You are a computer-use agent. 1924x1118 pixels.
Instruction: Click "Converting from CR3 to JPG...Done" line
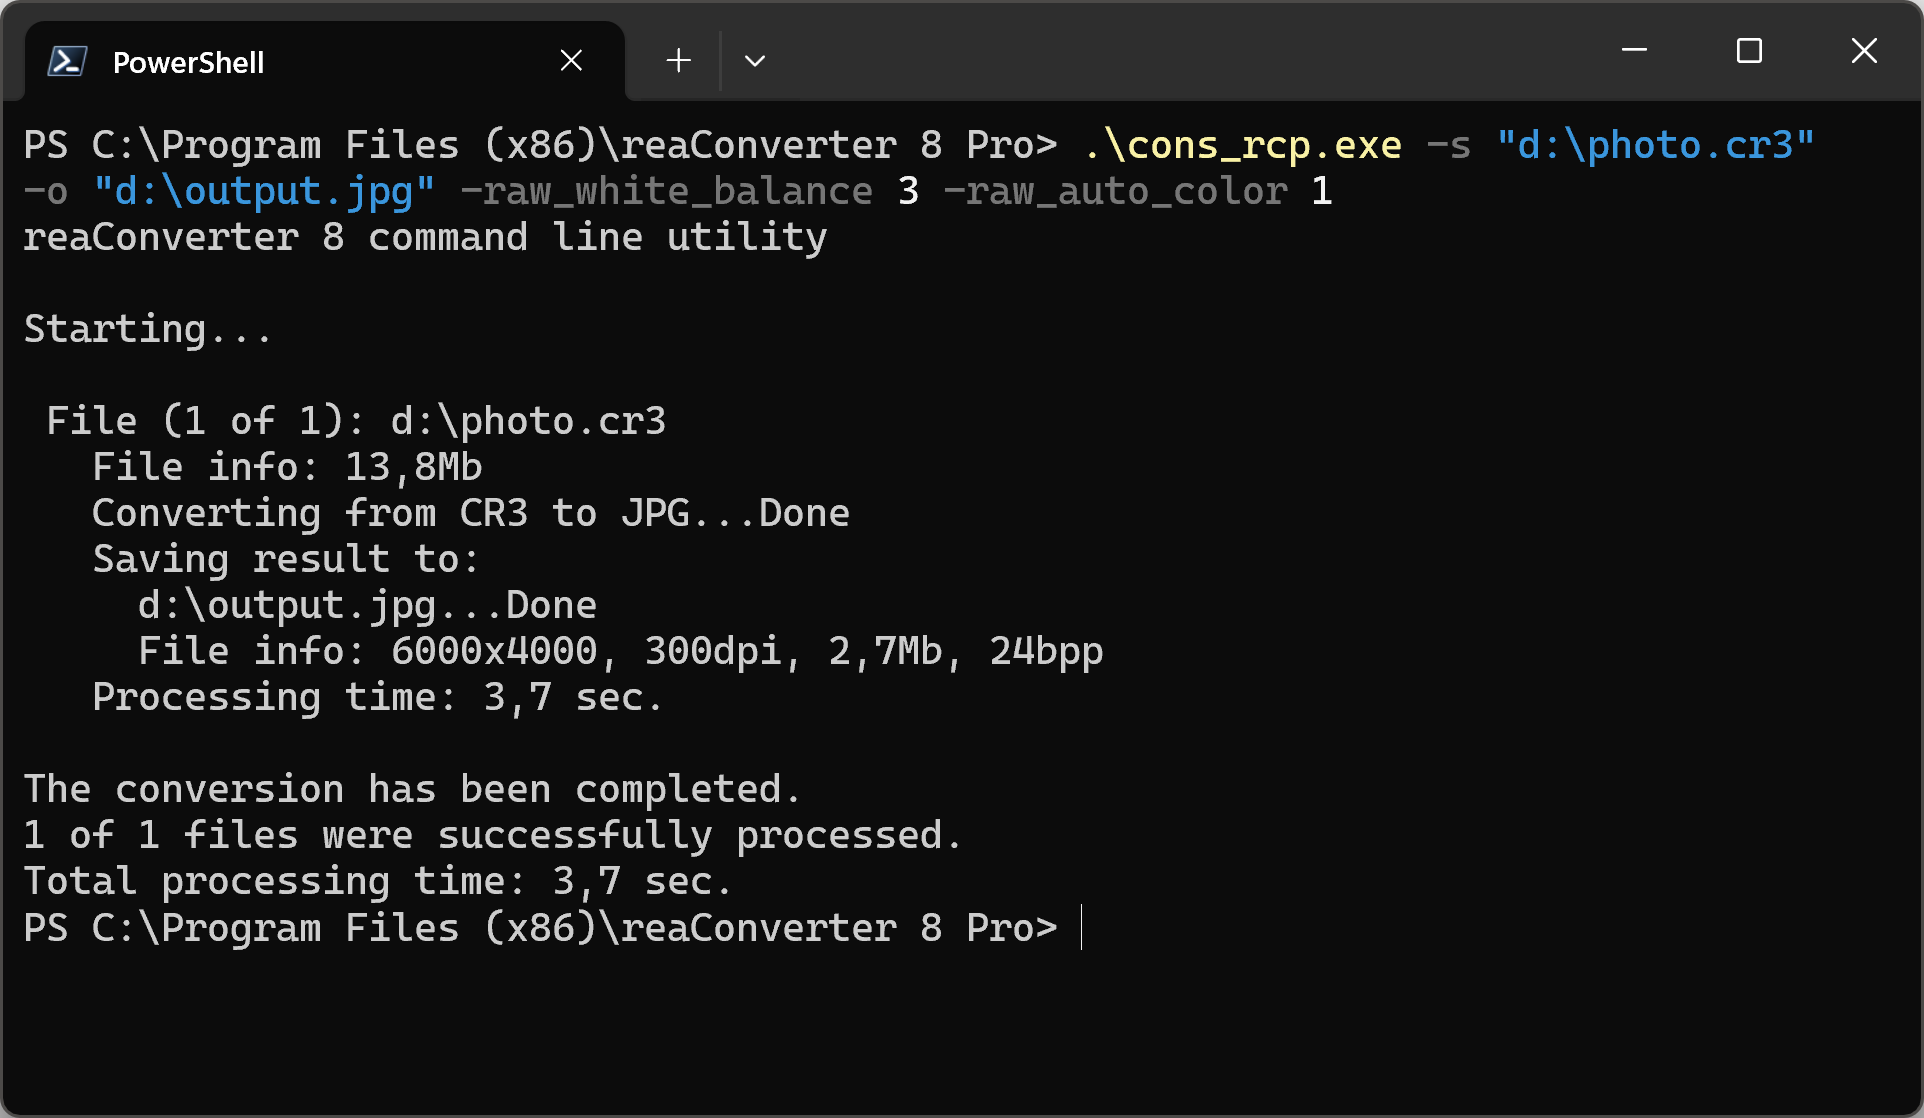(x=470, y=513)
